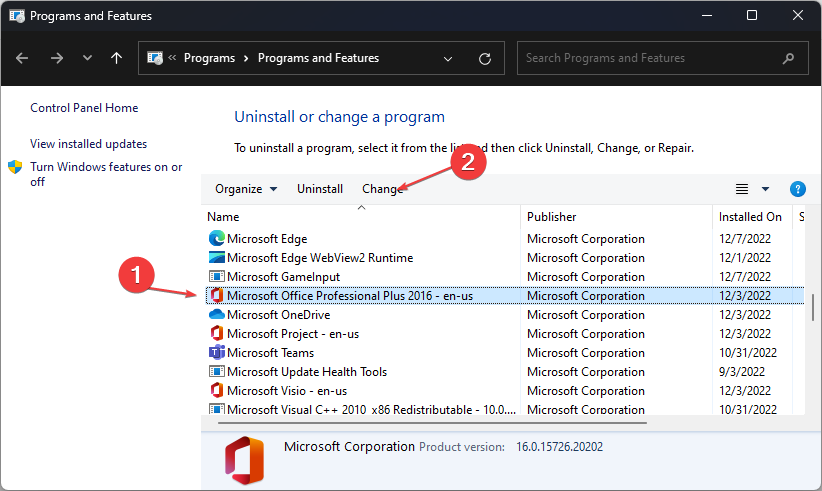Select Programs in the address breadcrumb
Screen dimensions: 822x491
[x=209, y=58]
